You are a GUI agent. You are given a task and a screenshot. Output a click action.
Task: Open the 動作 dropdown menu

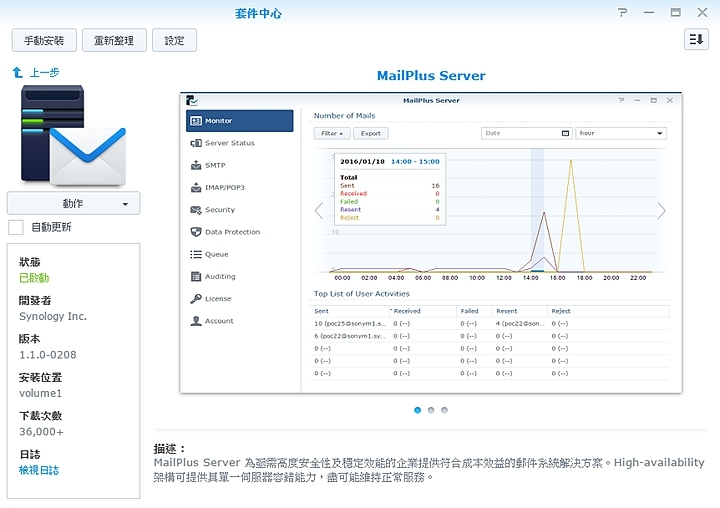(73, 203)
